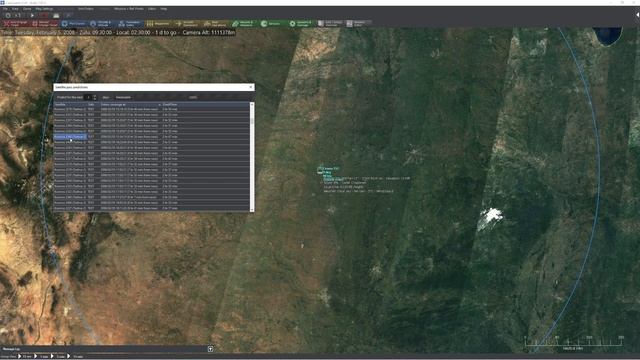640x360 pixels.
Task: Select the unit icon at map center
Action: [x=320, y=170]
